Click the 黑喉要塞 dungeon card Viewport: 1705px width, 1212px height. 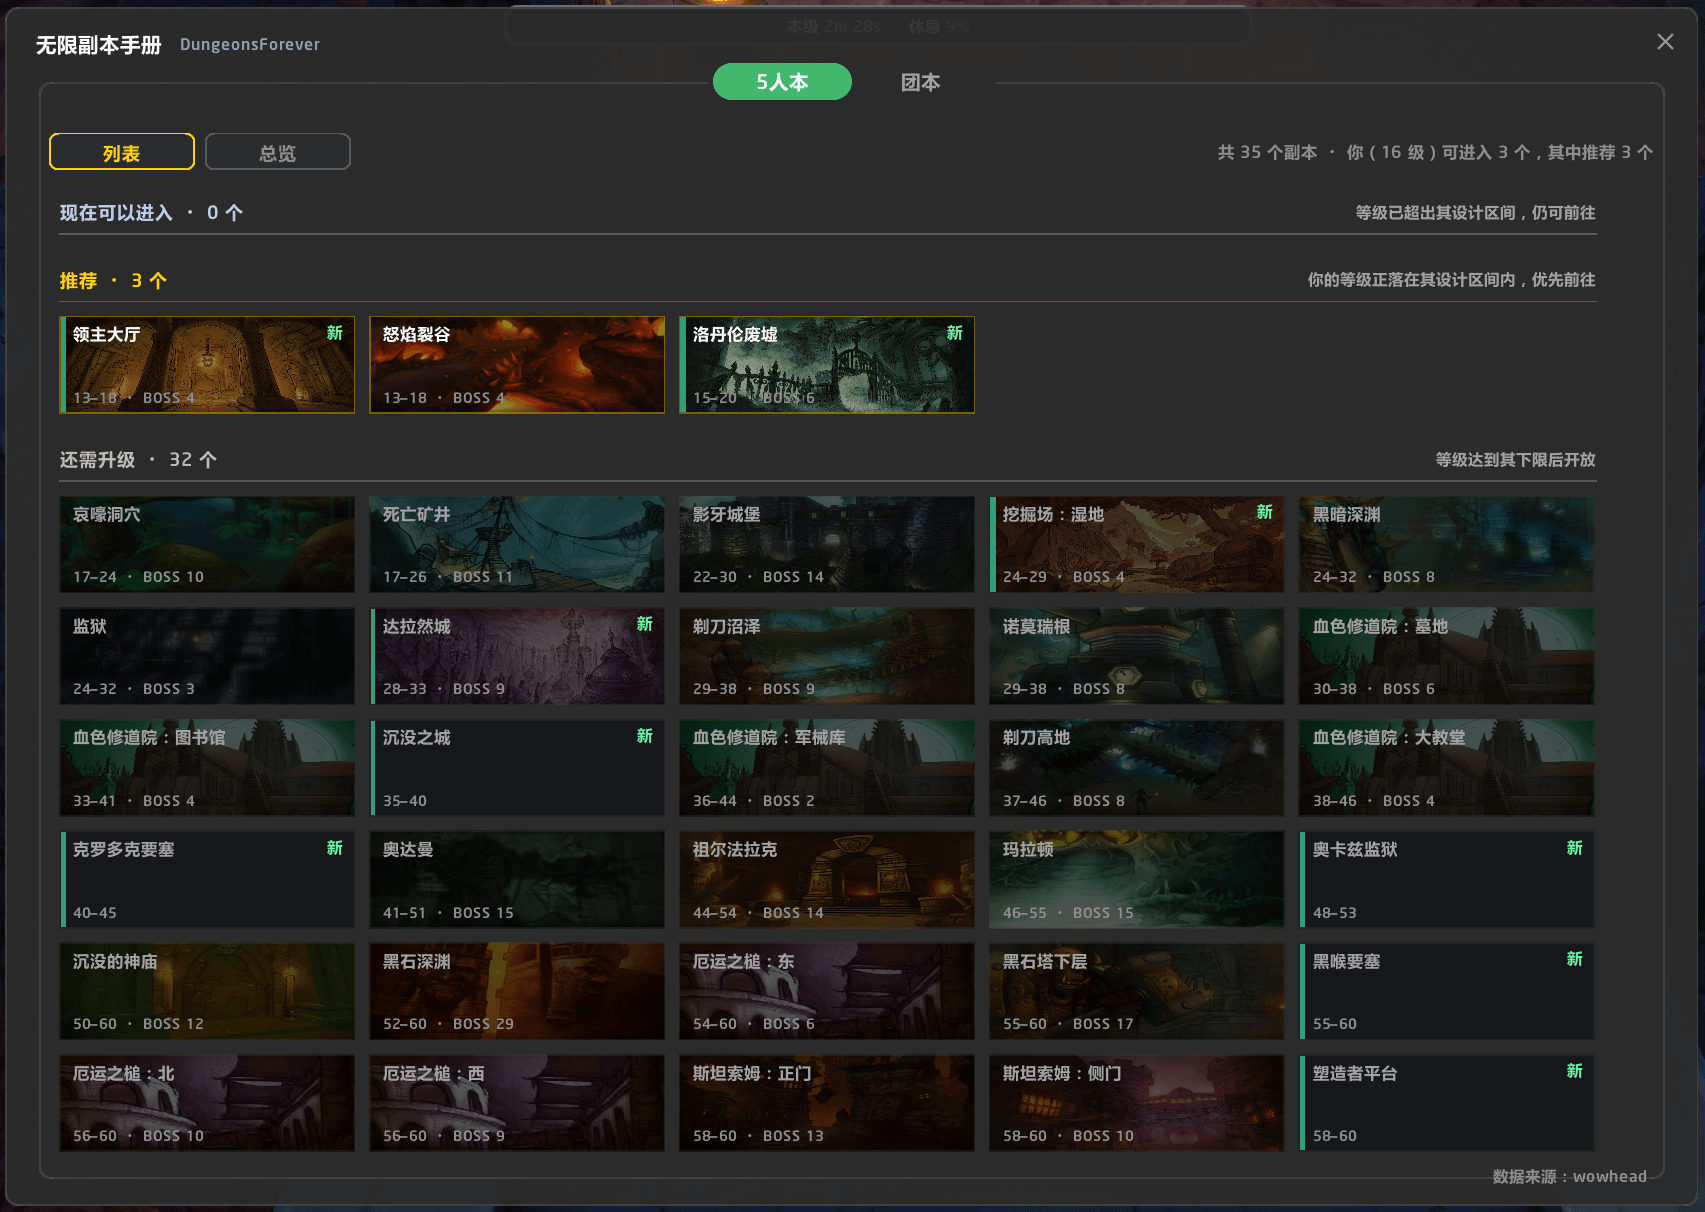1447,992
